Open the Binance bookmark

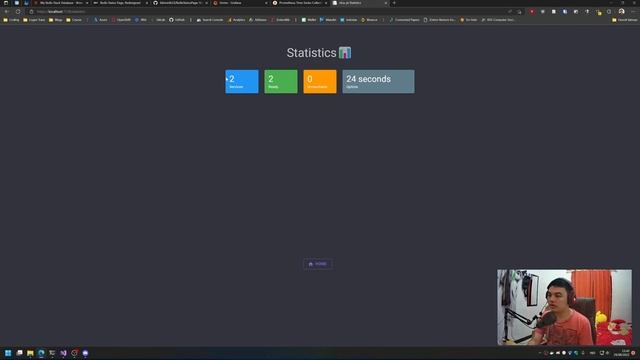tap(369, 20)
